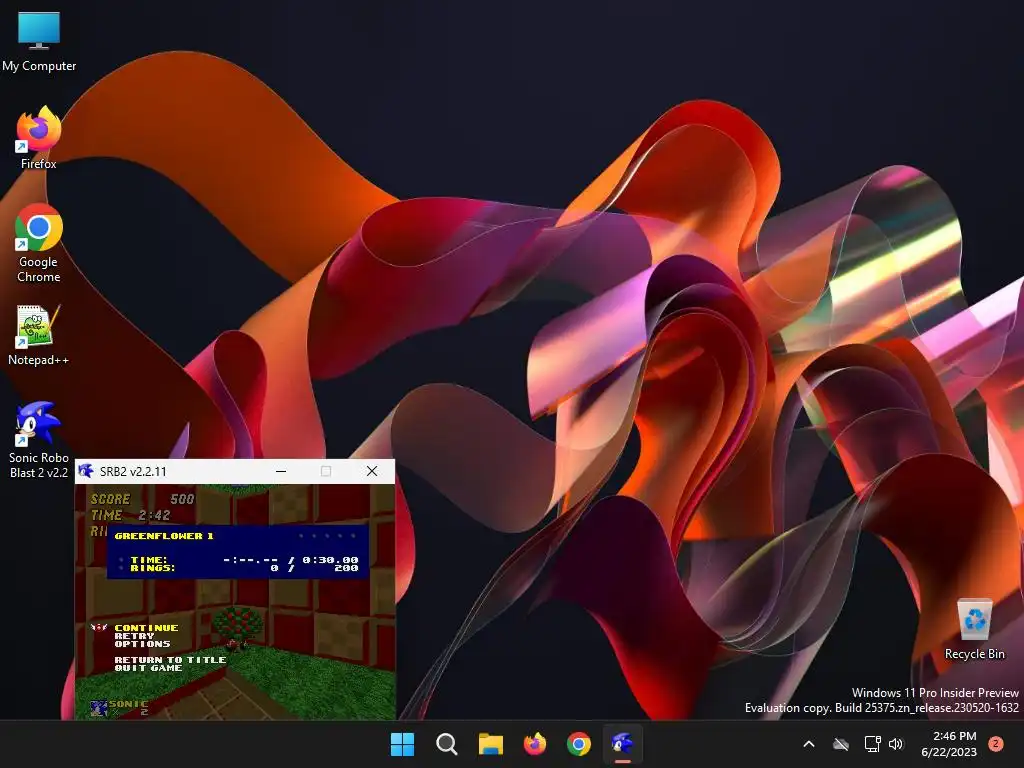
Task: Select the Recycle Bin desktop icon
Action: 974,628
